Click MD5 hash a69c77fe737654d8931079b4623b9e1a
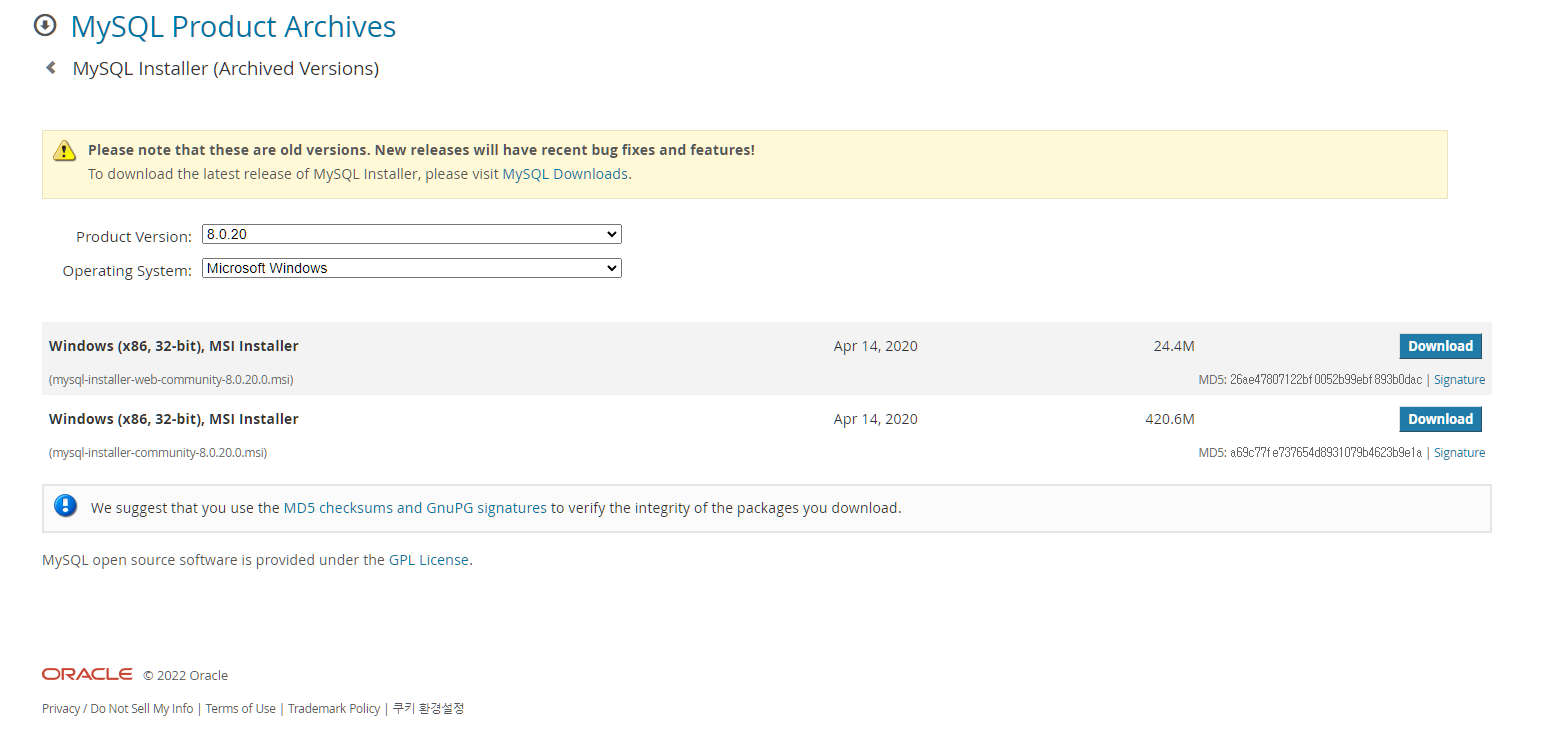This screenshot has height=742, width=1542. [x=1325, y=453]
